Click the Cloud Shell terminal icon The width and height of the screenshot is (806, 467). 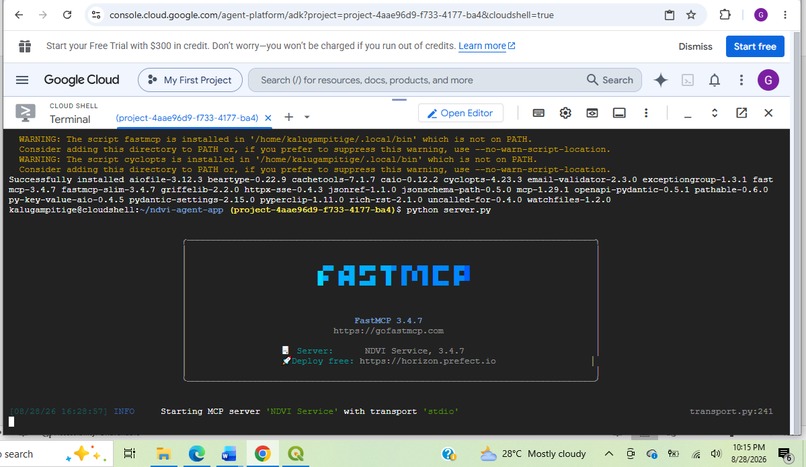[x=25, y=113]
